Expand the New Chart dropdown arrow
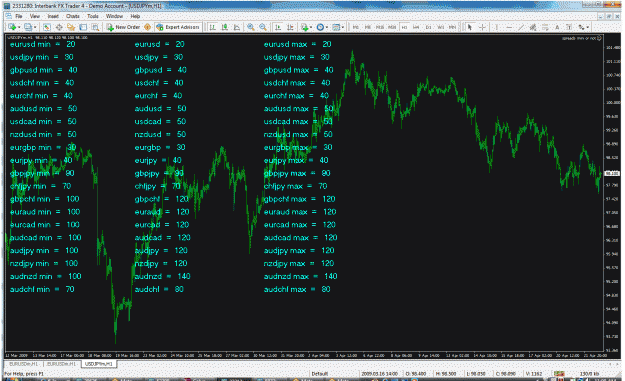 click(19, 27)
